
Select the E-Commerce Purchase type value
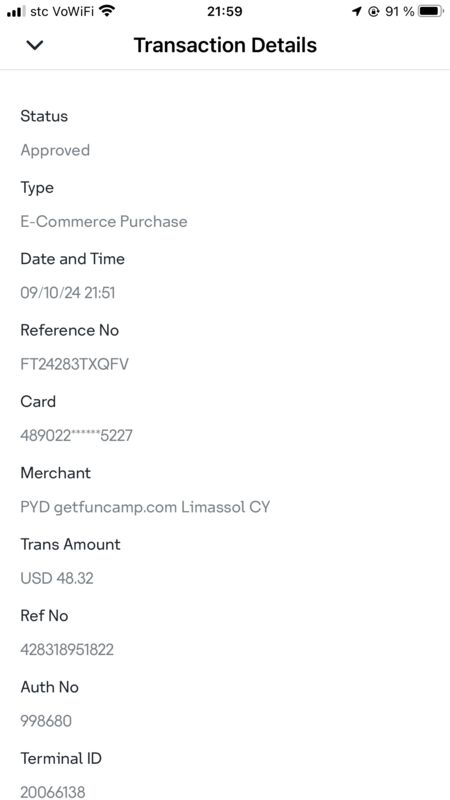104,221
